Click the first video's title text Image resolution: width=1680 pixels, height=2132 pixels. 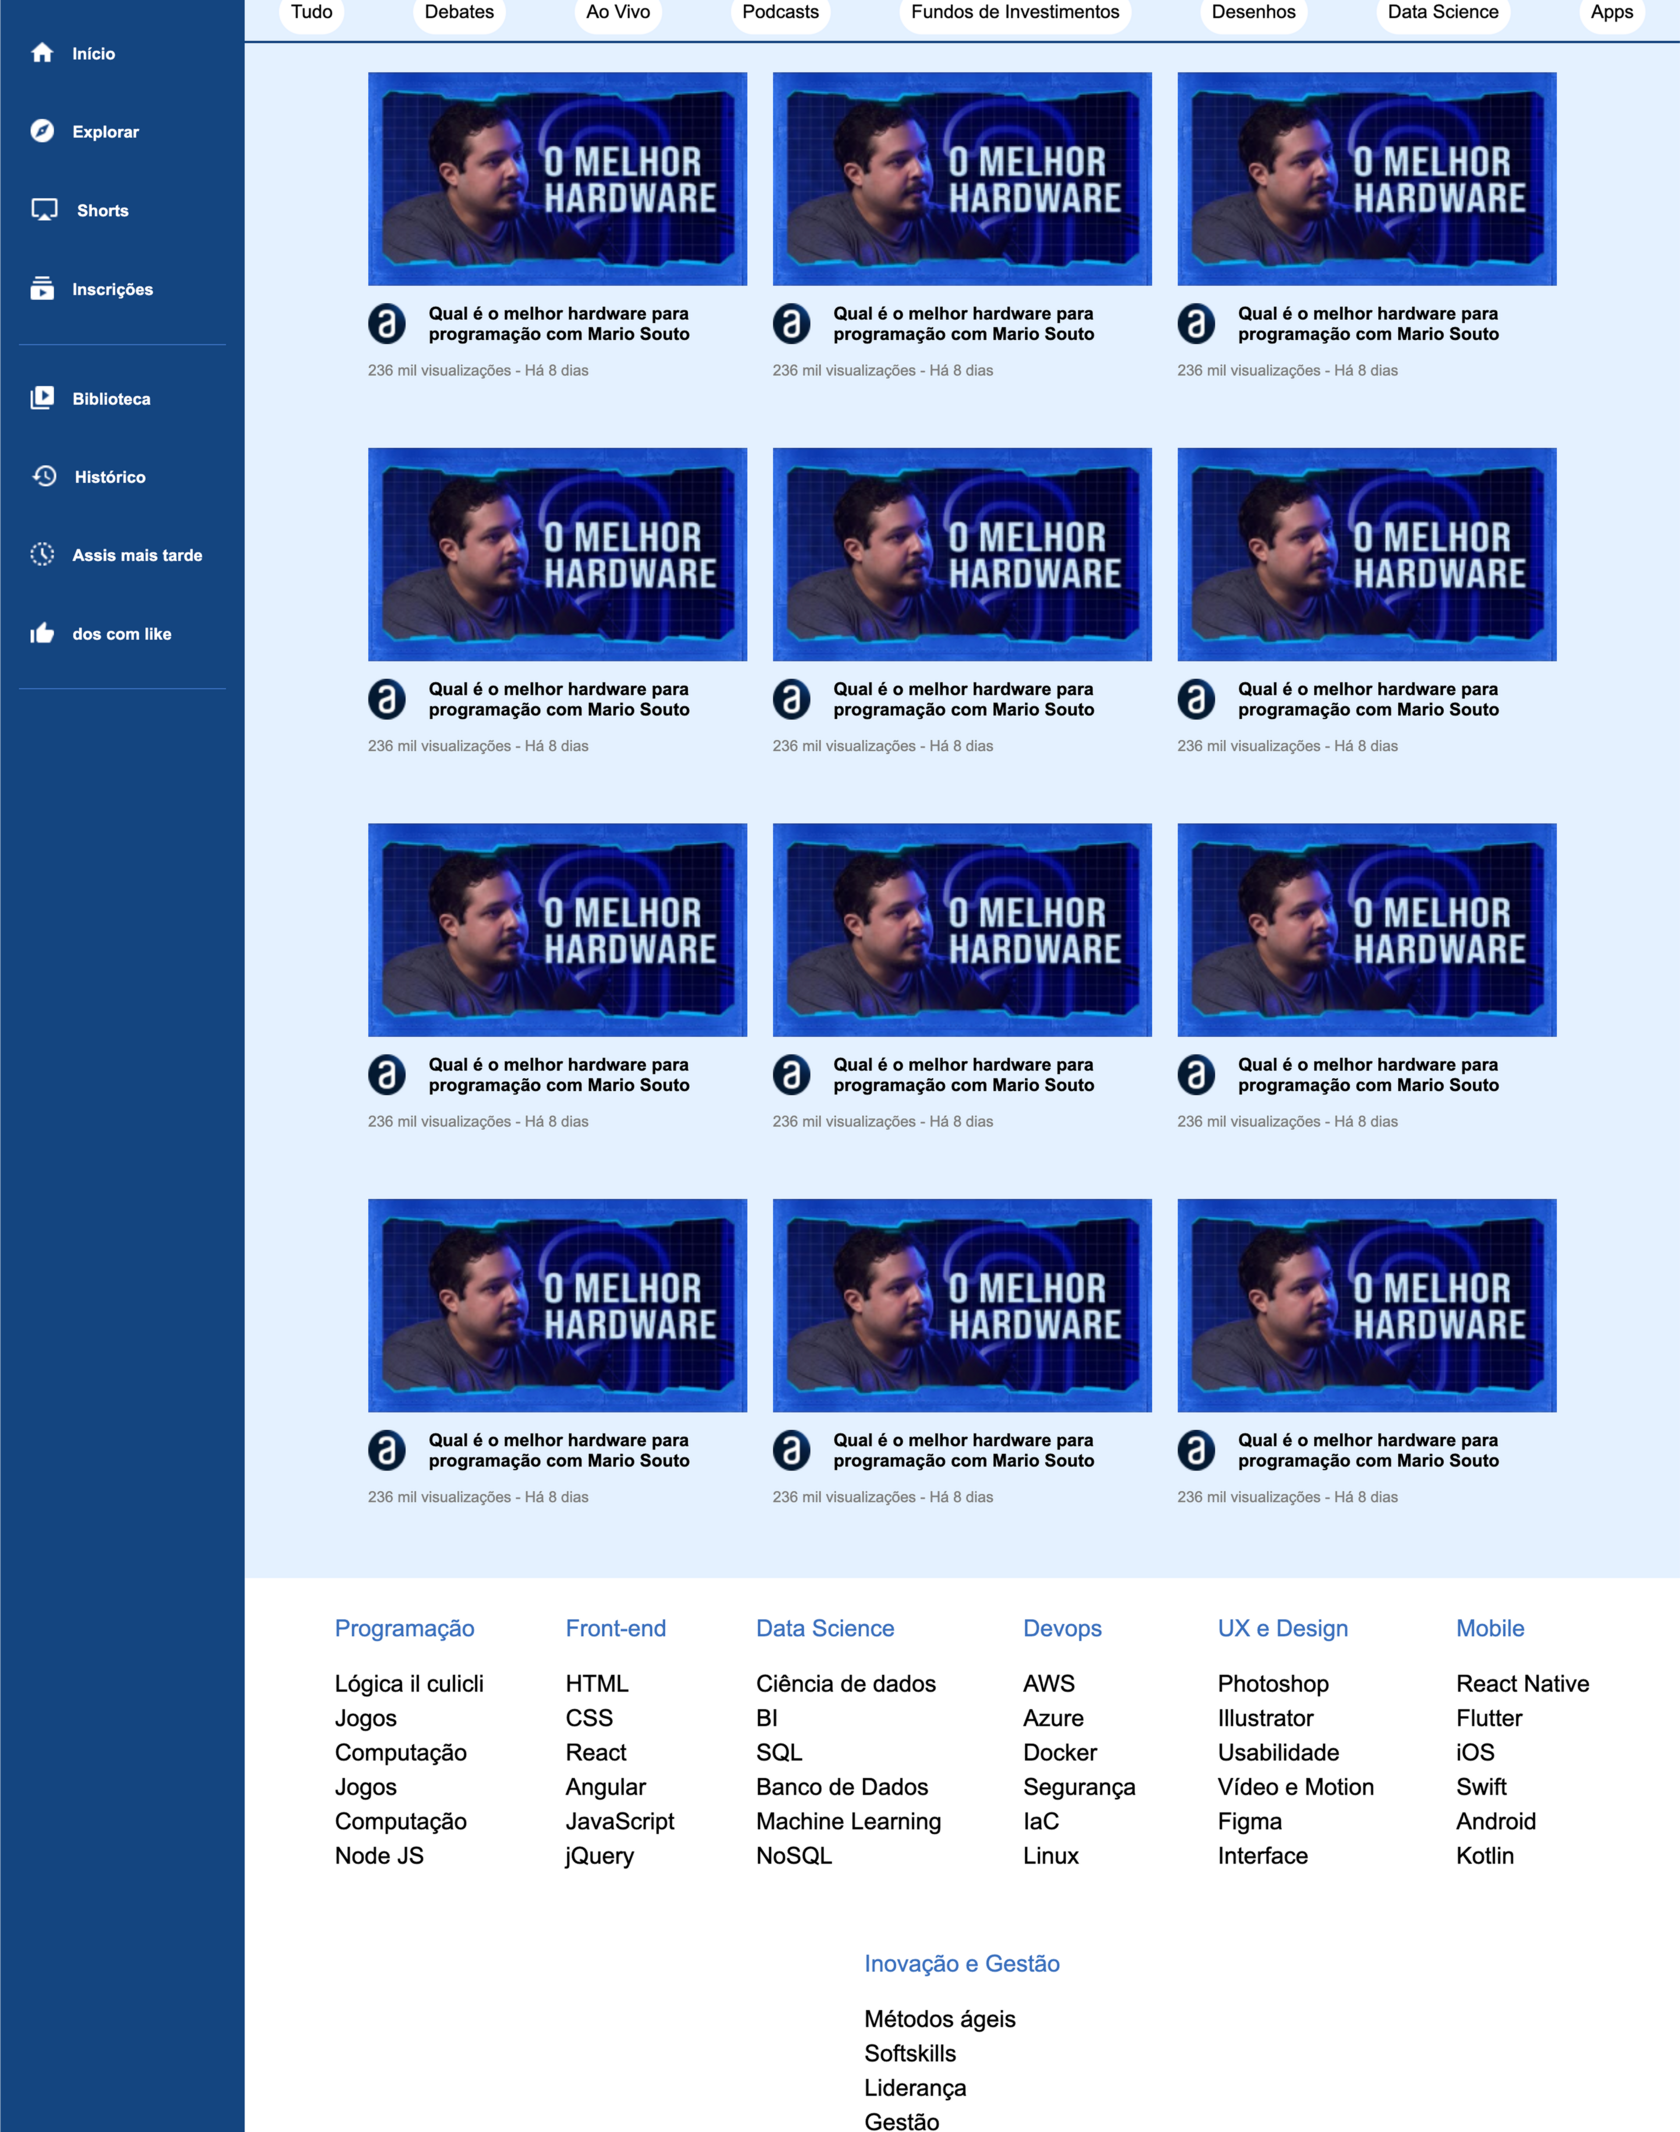[558, 324]
